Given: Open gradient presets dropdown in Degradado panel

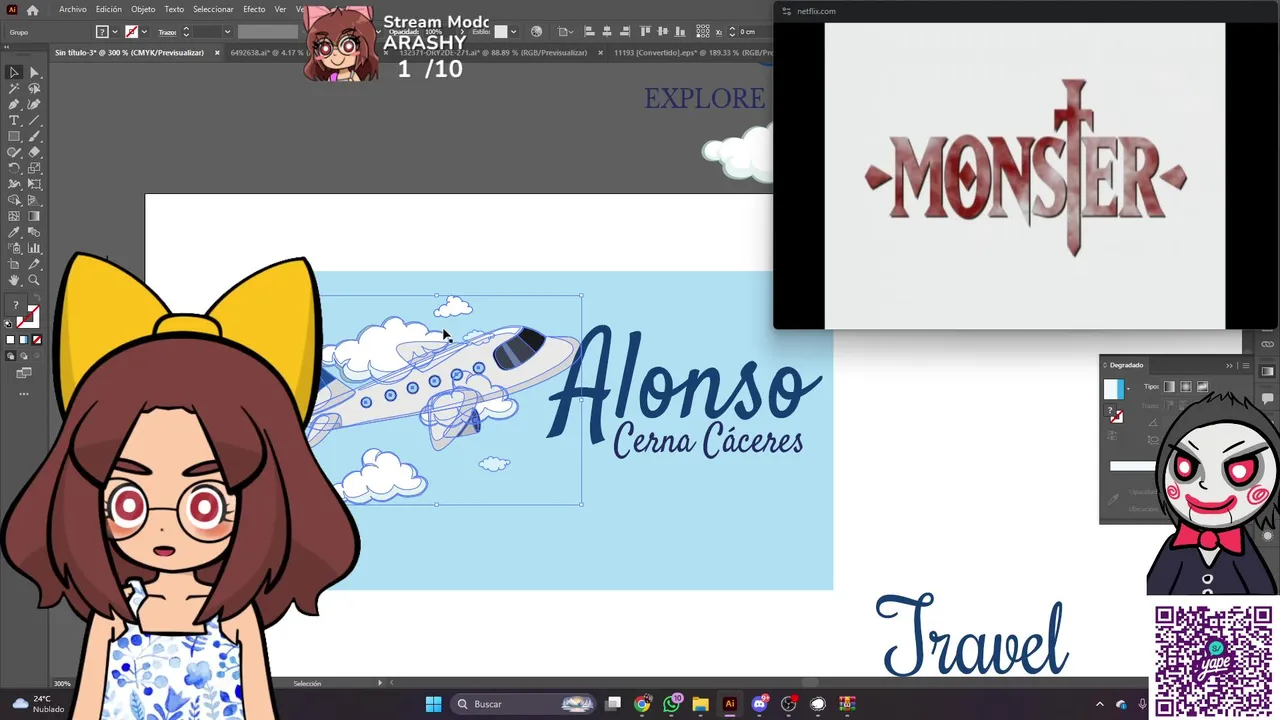Looking at the screenshot, I should click(x=1128, y=389).
